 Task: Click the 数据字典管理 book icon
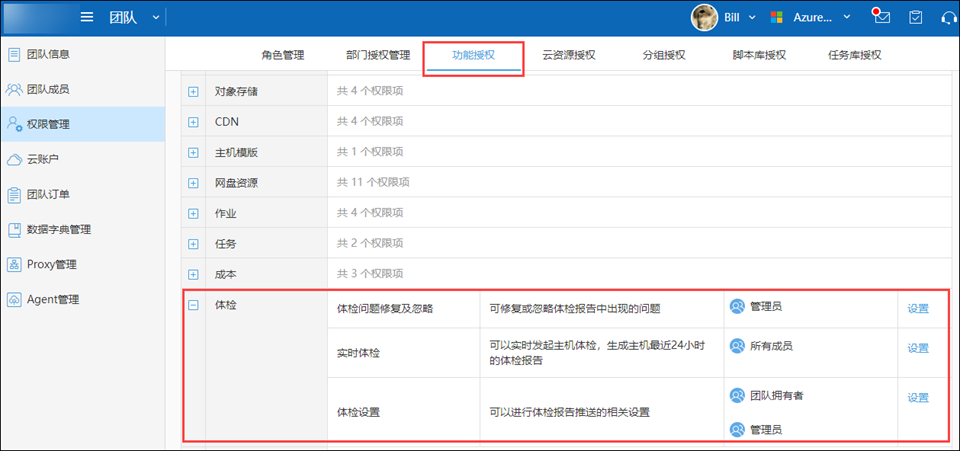point(13,230)
